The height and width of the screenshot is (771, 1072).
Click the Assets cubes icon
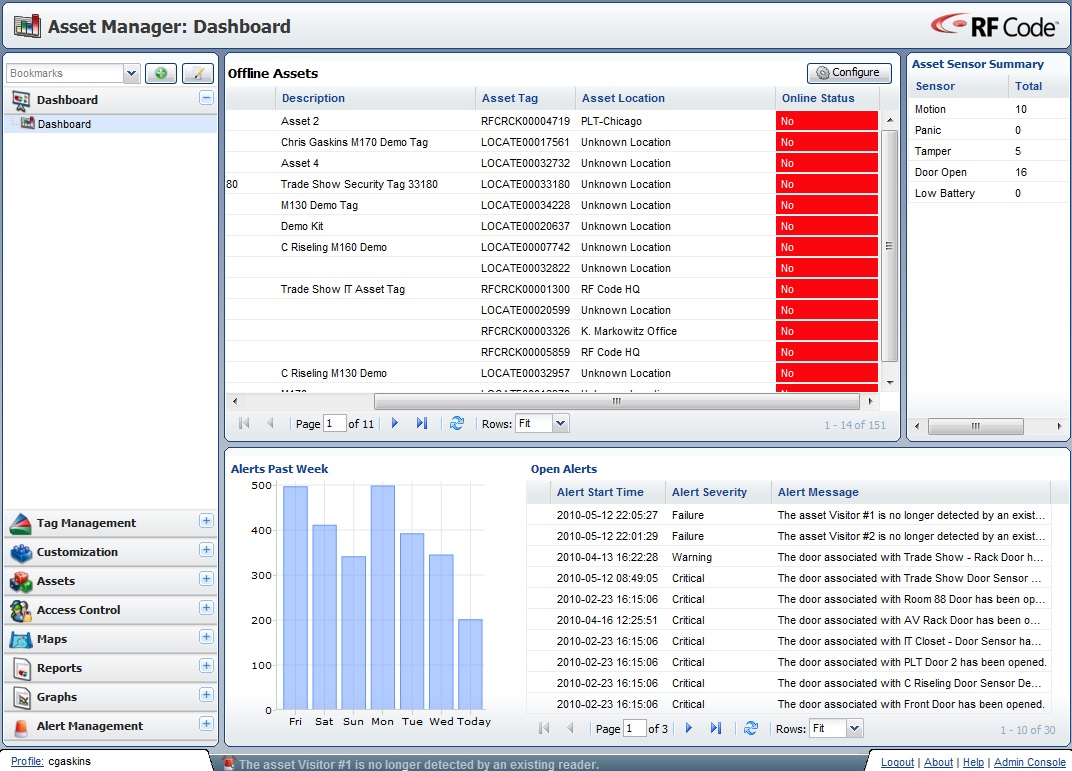point(21,582)
